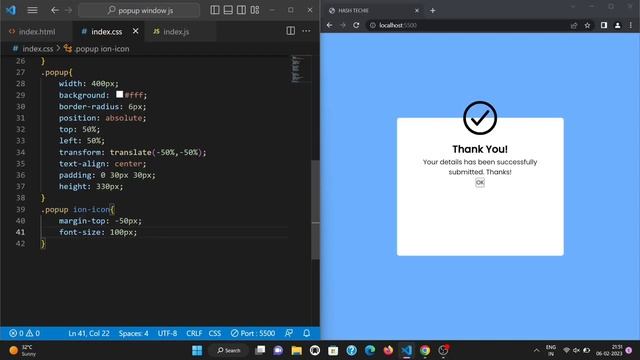Screen dimensions: 640x360
Task: Open Task View on the taskbar
Action: pos(260,350)
